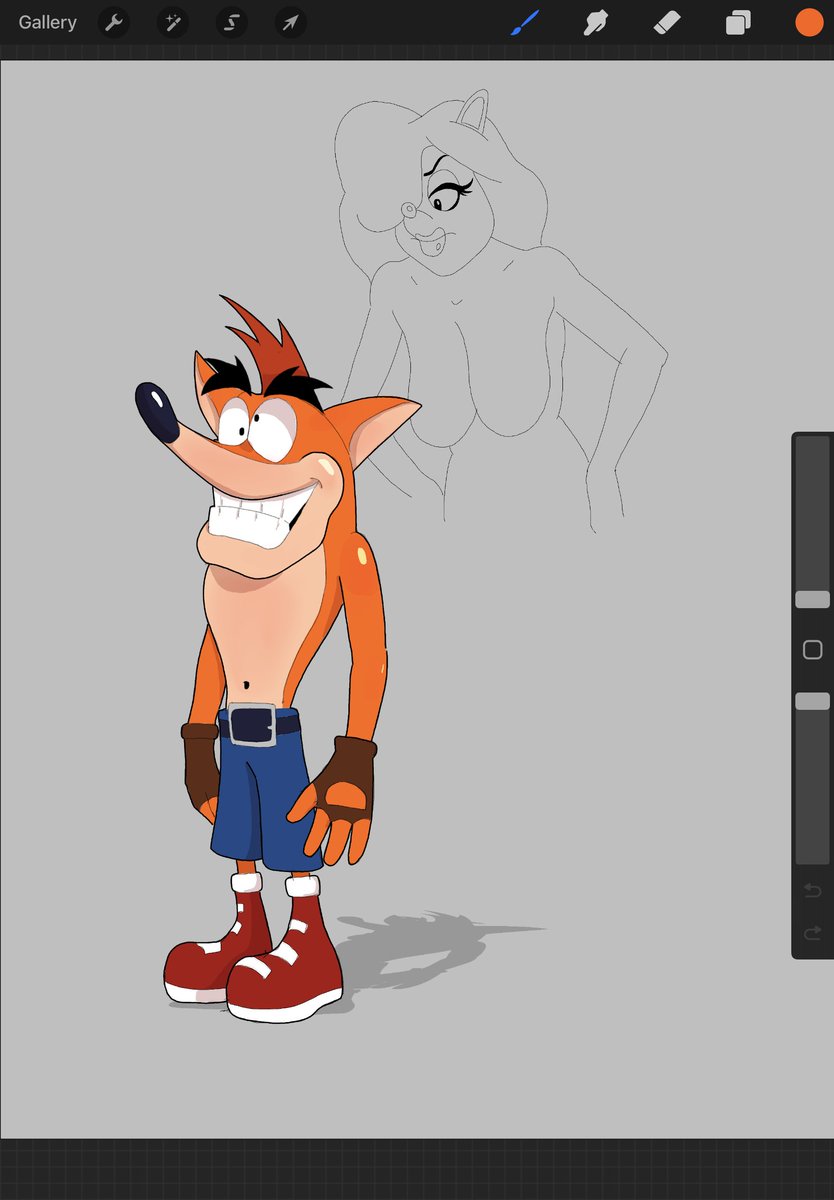Open the Selection tool
The height and width of the screenshot is (1200, 834).
[232, 22]
